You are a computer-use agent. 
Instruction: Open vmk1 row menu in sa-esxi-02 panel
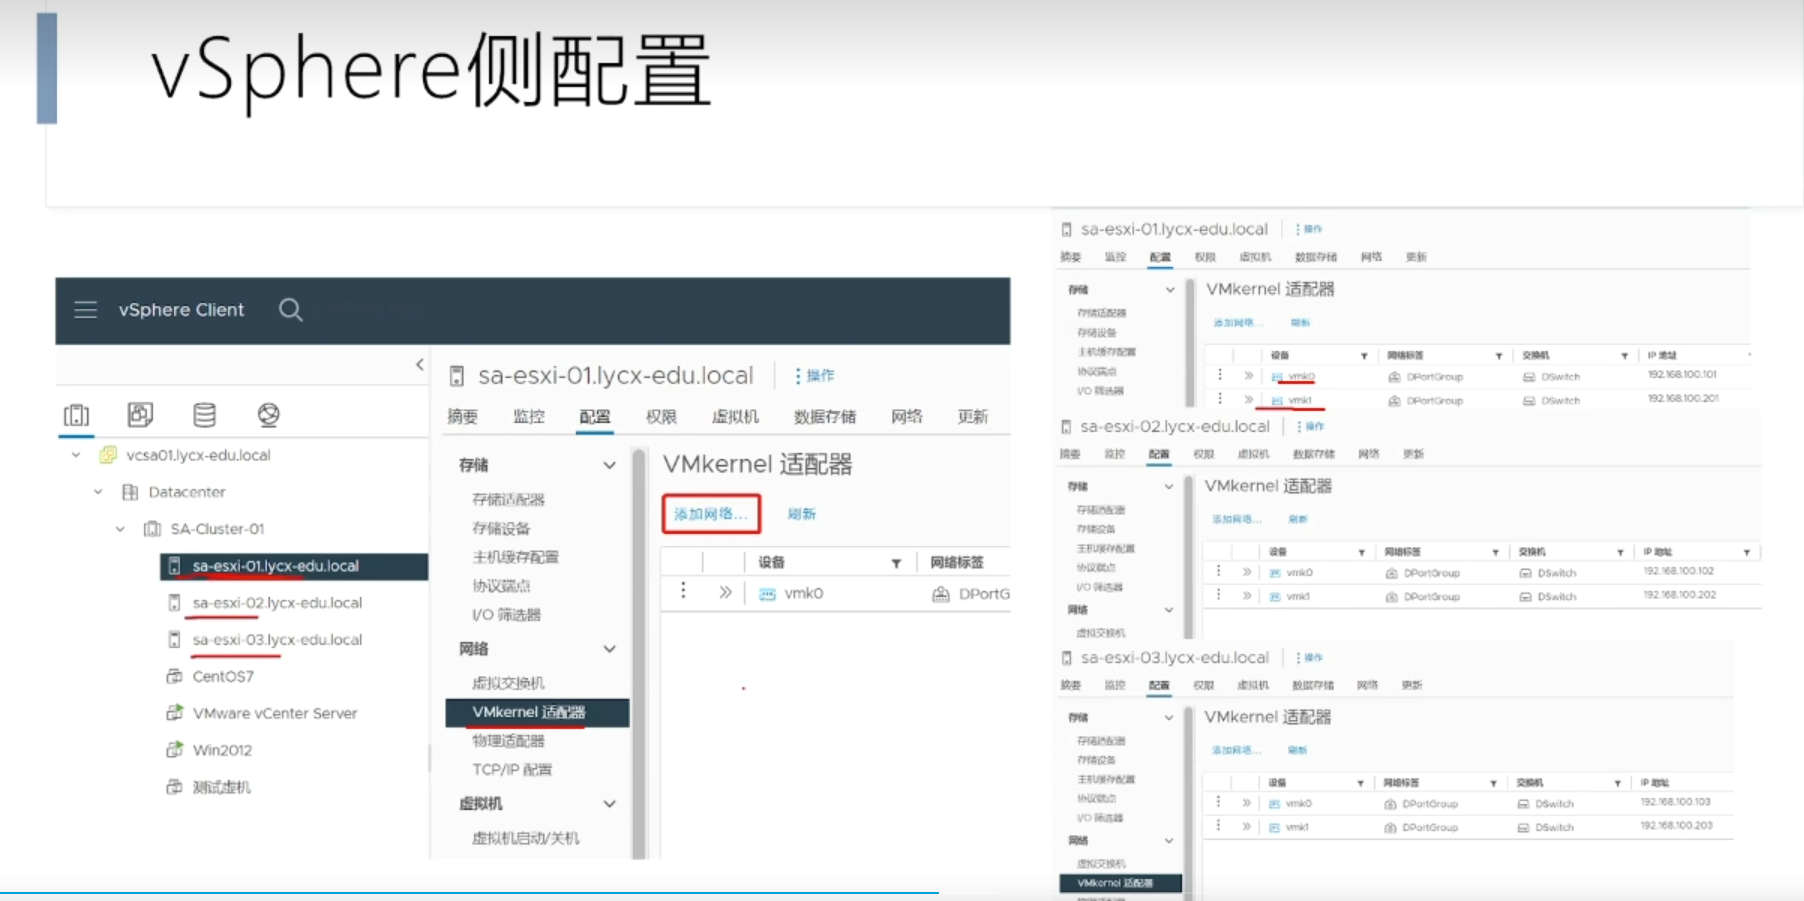[x=1219, y=595]
